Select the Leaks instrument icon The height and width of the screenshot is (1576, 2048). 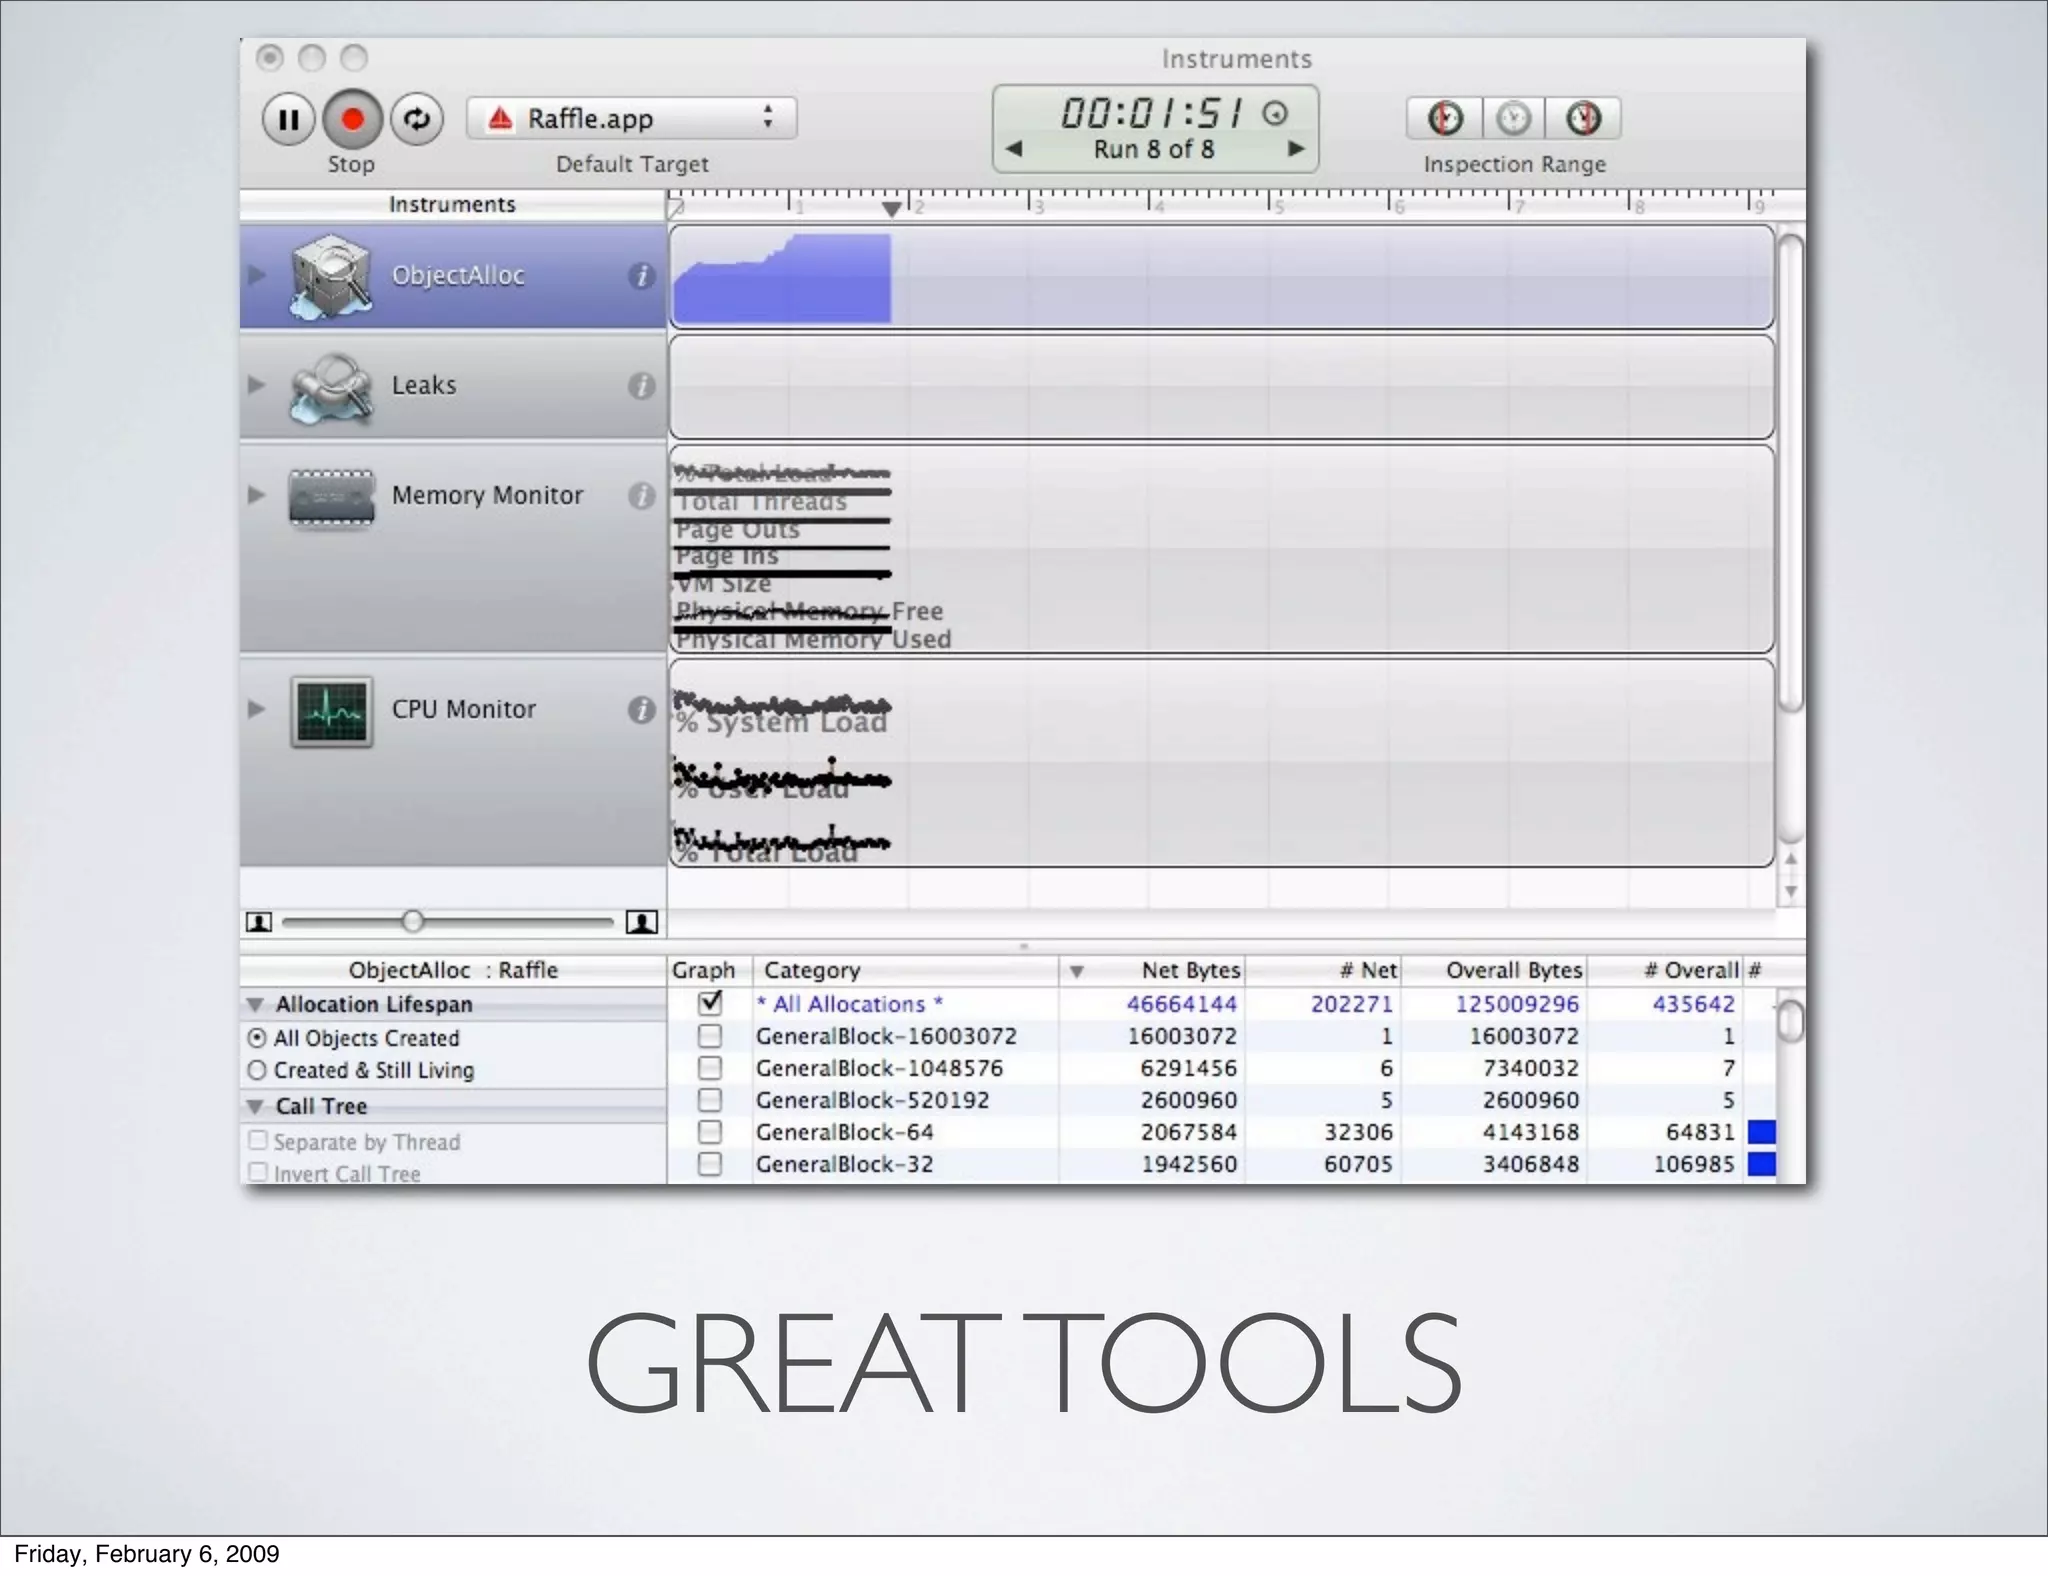click(x=331, y=387)
